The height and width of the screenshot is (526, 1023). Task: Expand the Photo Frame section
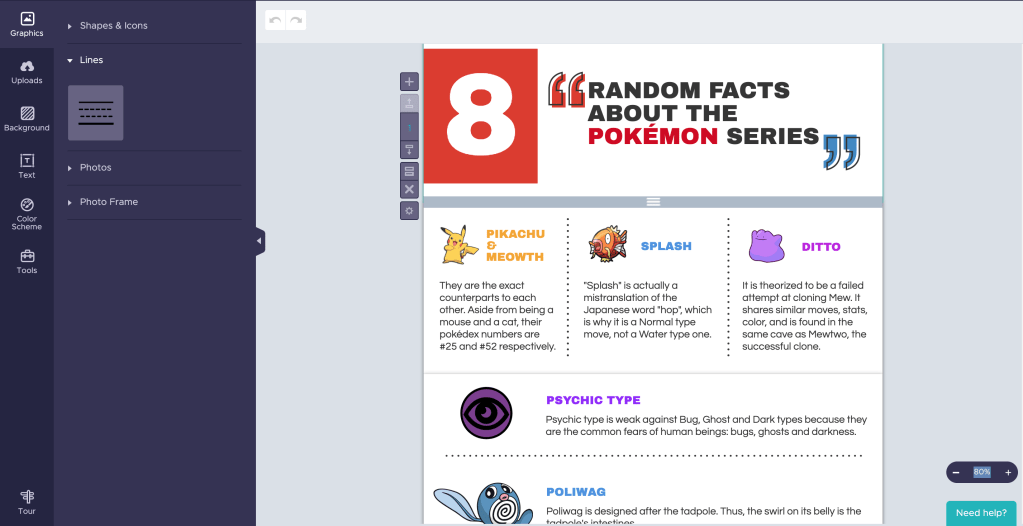tap(108, 202)
